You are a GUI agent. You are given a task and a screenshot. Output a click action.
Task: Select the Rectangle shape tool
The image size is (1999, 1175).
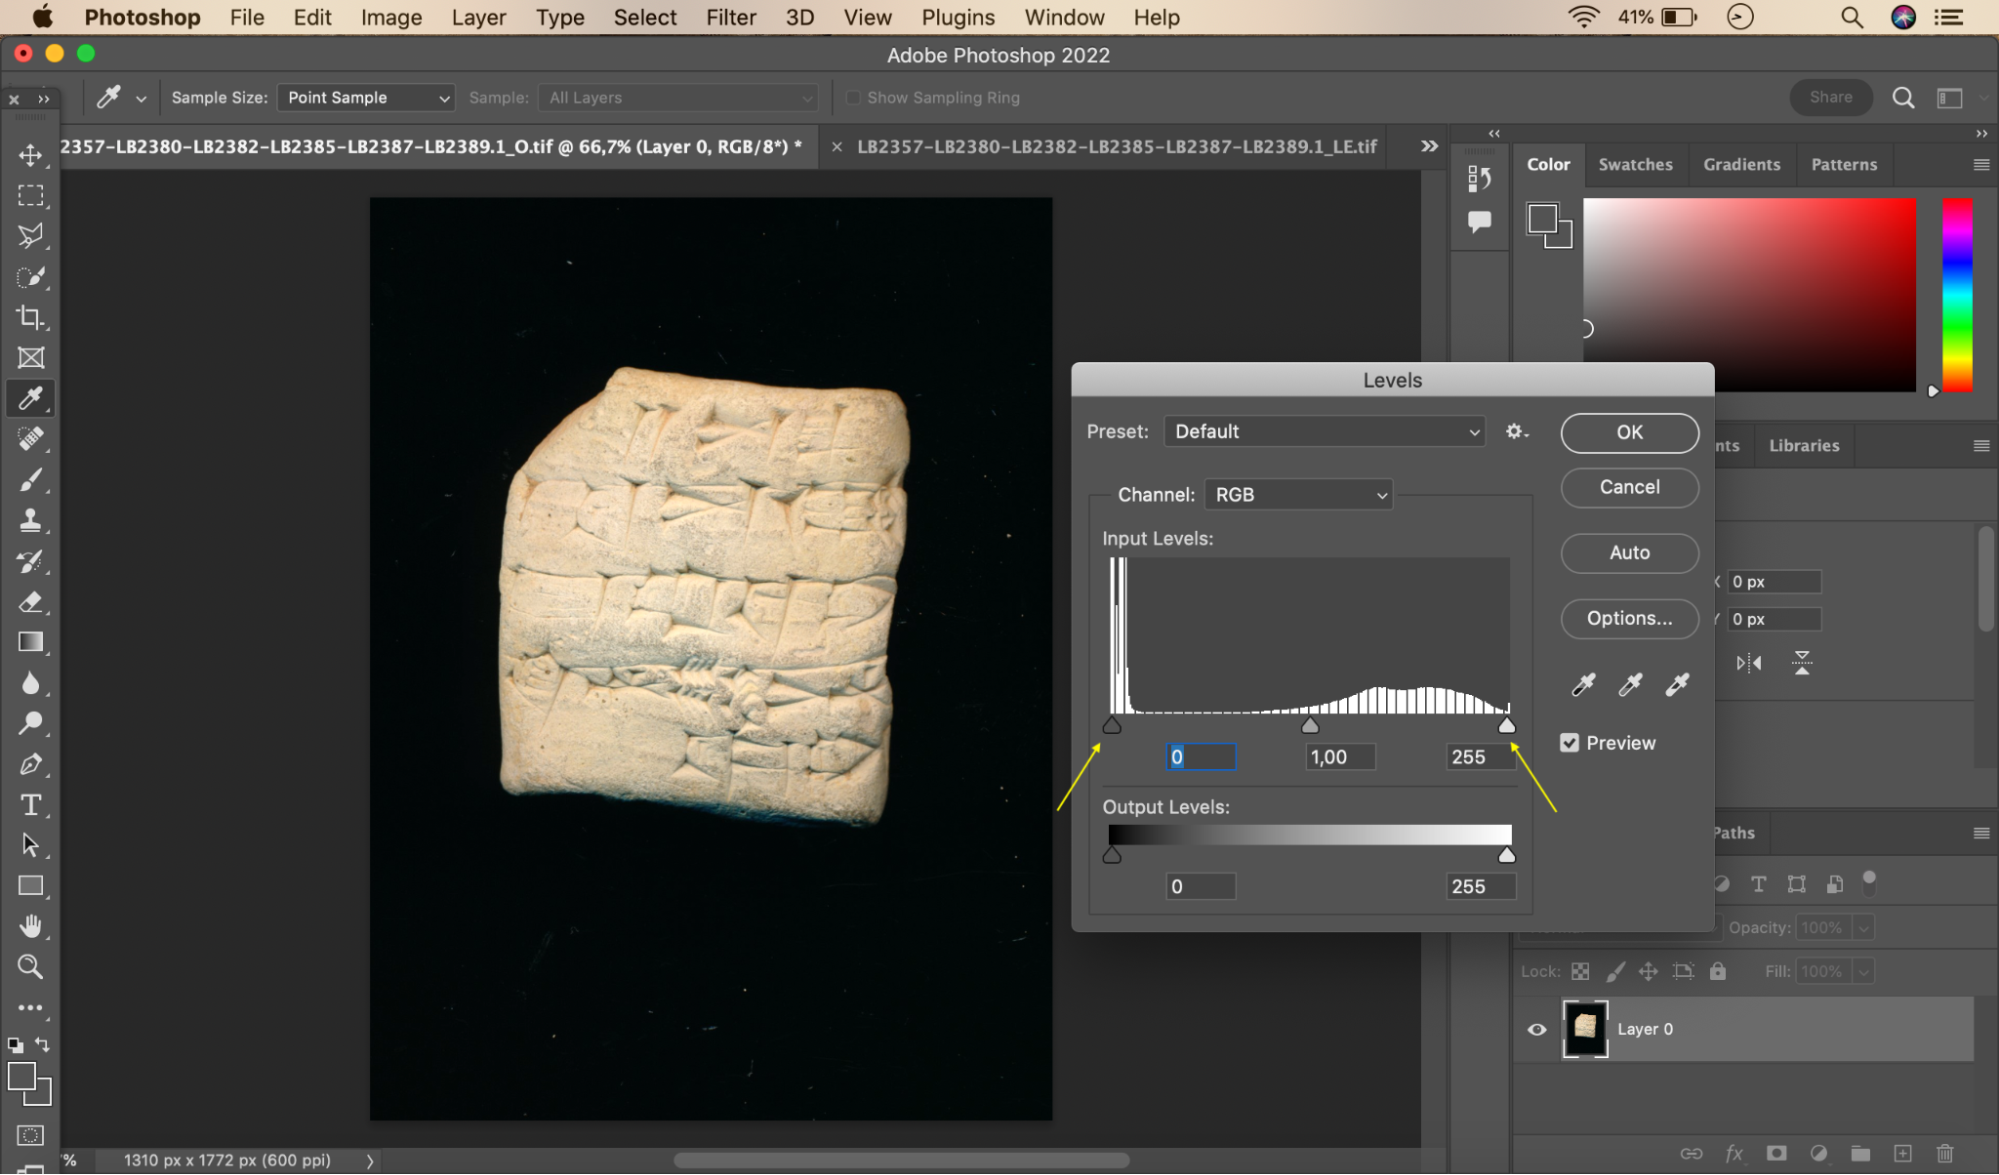pos(30,886)
